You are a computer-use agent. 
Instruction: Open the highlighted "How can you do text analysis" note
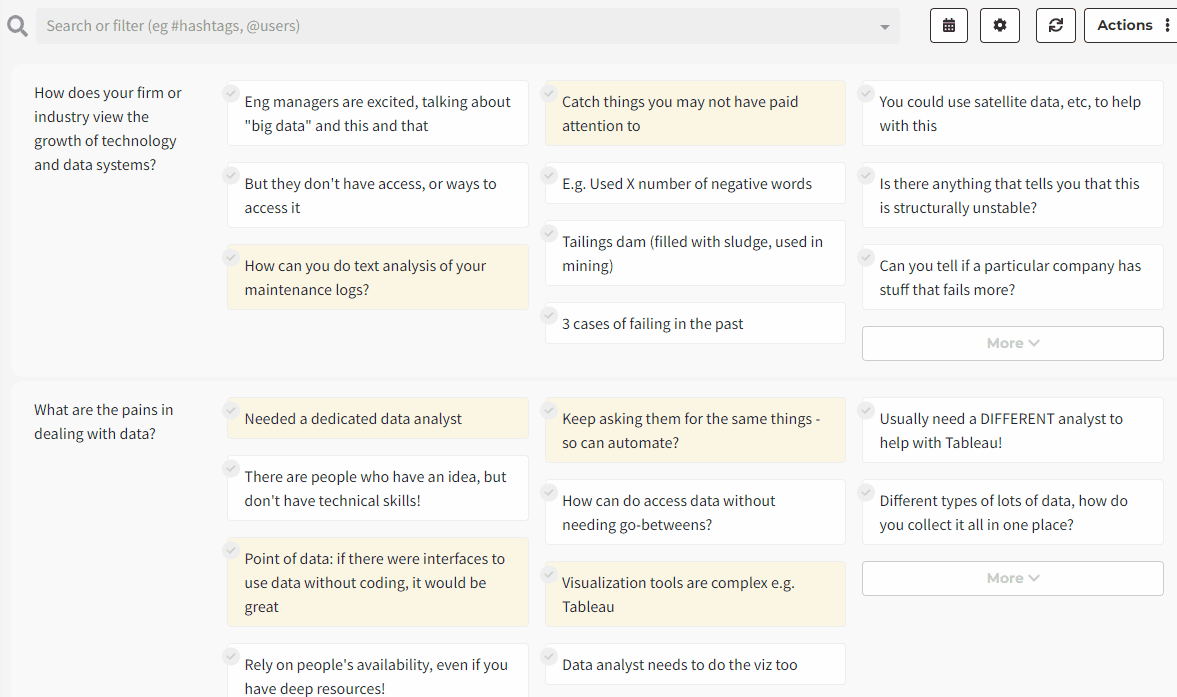tap(377, 278)
